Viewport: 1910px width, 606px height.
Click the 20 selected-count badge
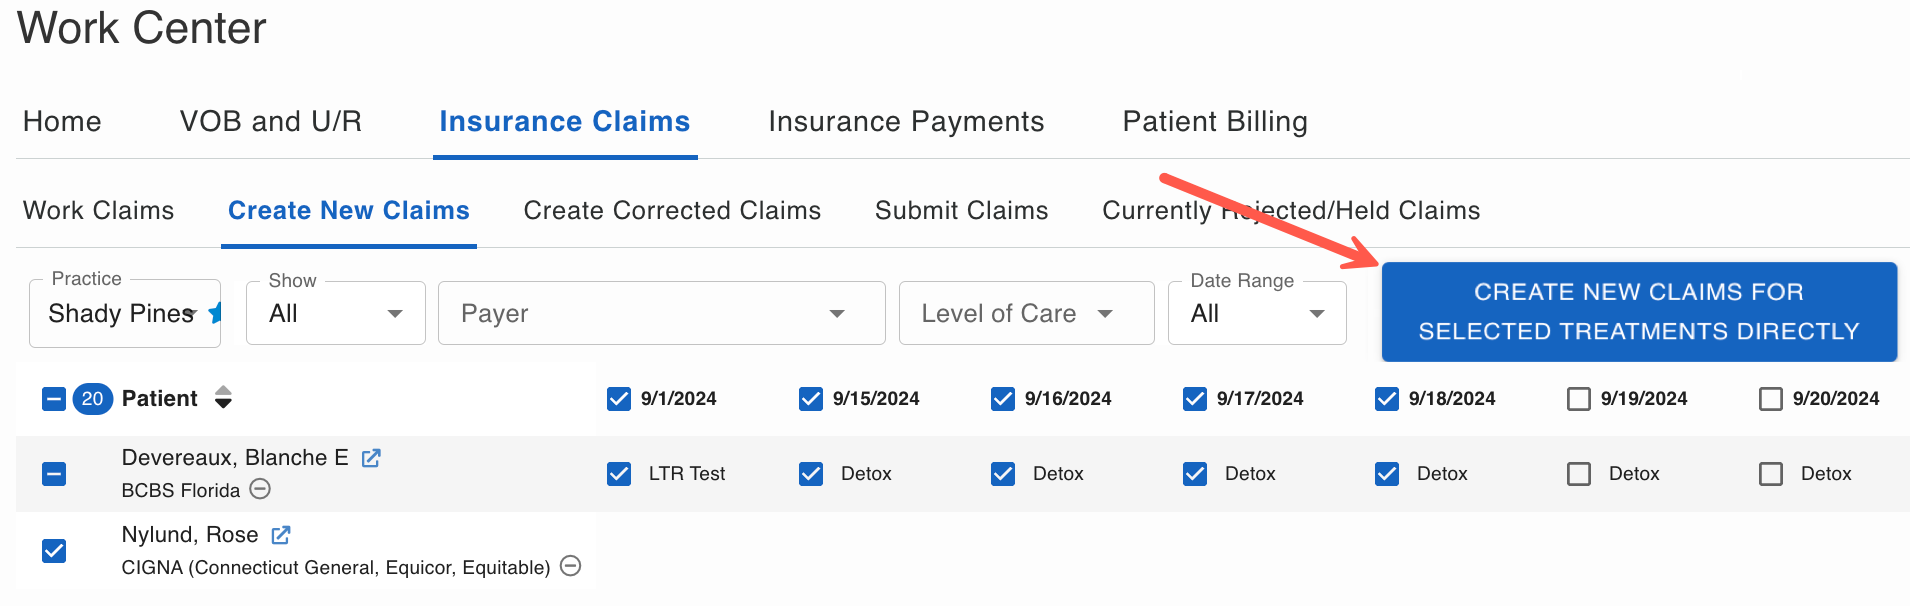(92, 398)
